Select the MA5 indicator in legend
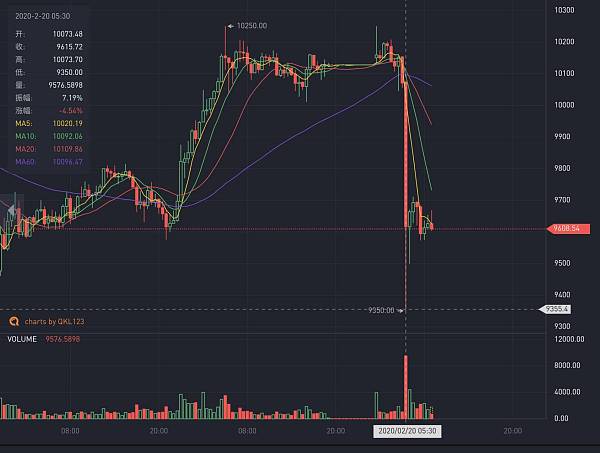This screenshot has height=453, width=600. tap(26, 120)
